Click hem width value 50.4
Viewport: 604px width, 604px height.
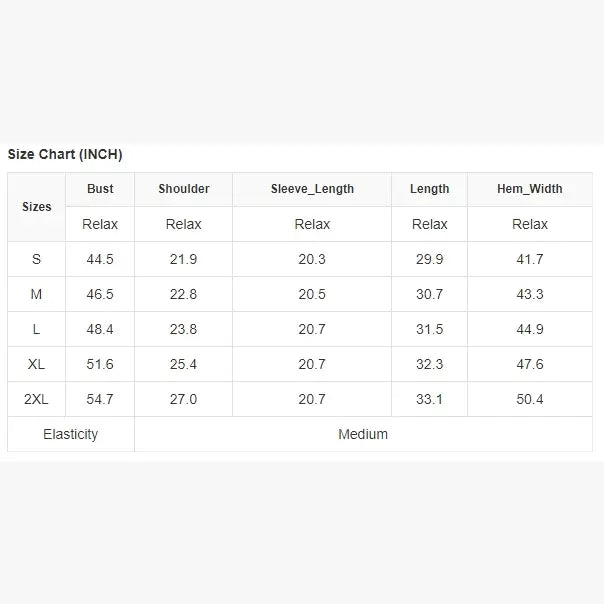click(530, 399)
